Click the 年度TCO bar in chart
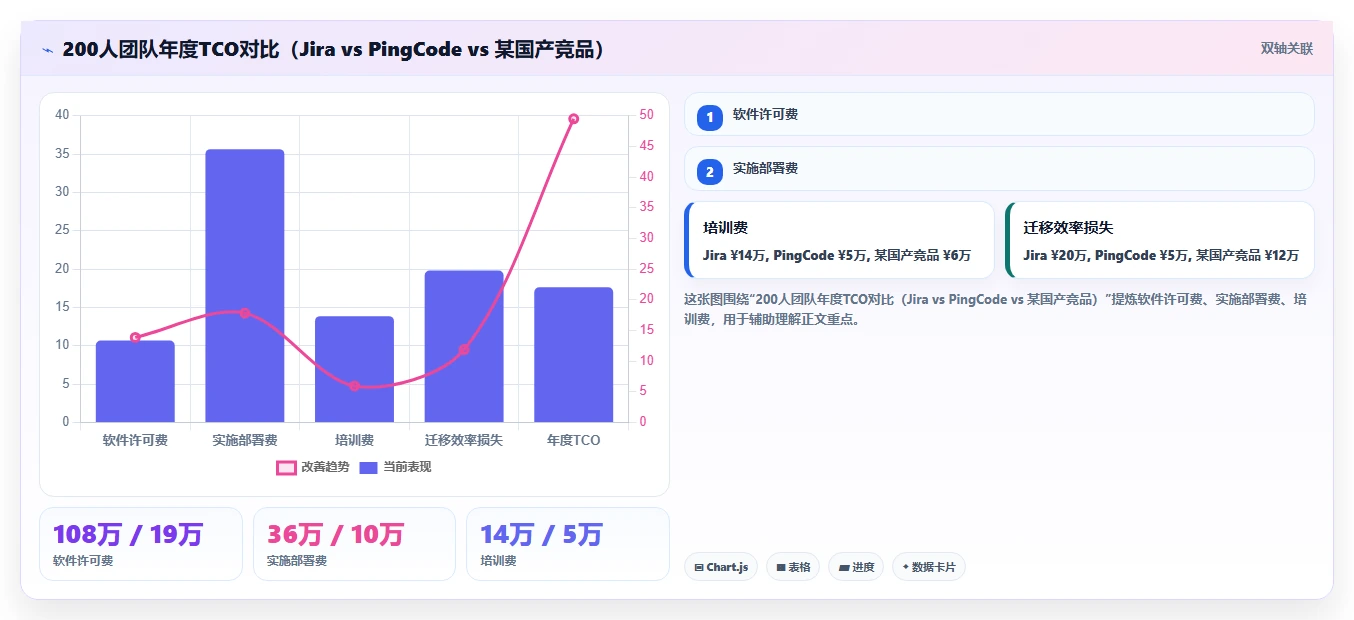 573,355
